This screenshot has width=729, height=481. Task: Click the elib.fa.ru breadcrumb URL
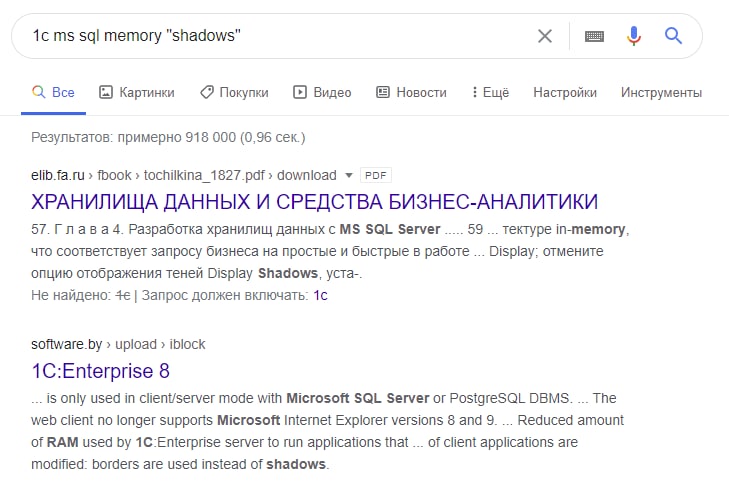click(184, 175)
